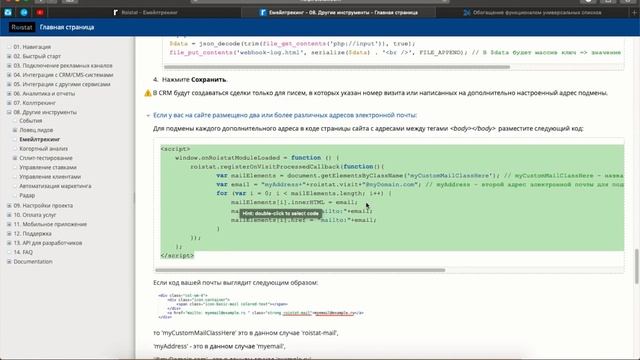The height and width of the screenshot is (360, 640).
Task: Open 'События' page in sidebar
Action: click(31, 121)
